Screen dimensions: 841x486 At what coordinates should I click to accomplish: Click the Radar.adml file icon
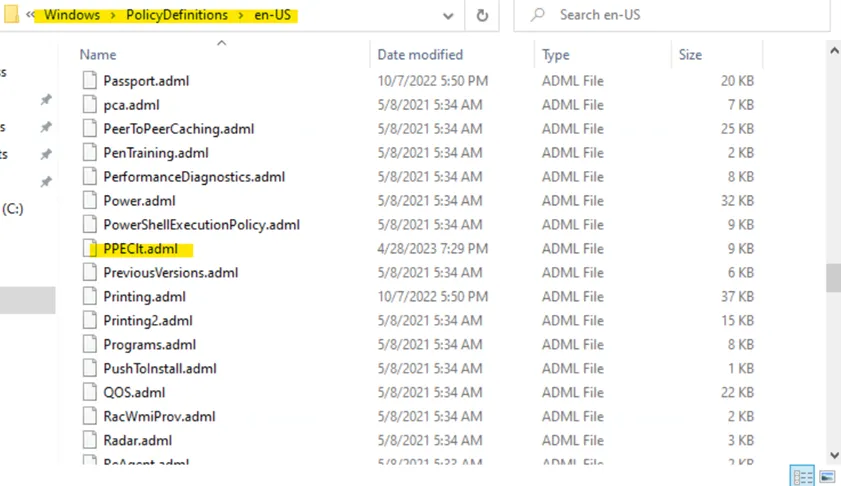(90, 440)
